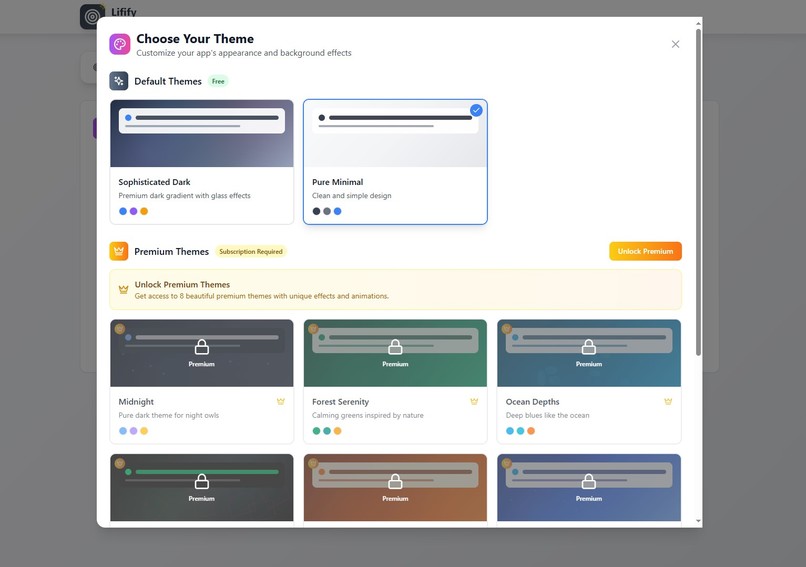
Task: Click 'Deep blues like the ocean' description
Action: [547, 415]
